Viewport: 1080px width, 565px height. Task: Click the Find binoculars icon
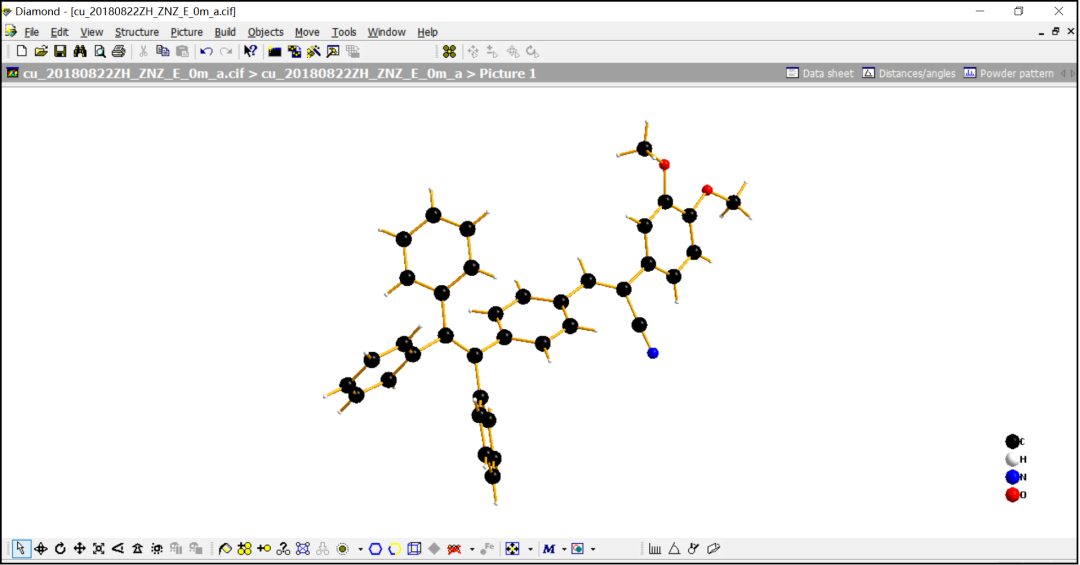80,51
